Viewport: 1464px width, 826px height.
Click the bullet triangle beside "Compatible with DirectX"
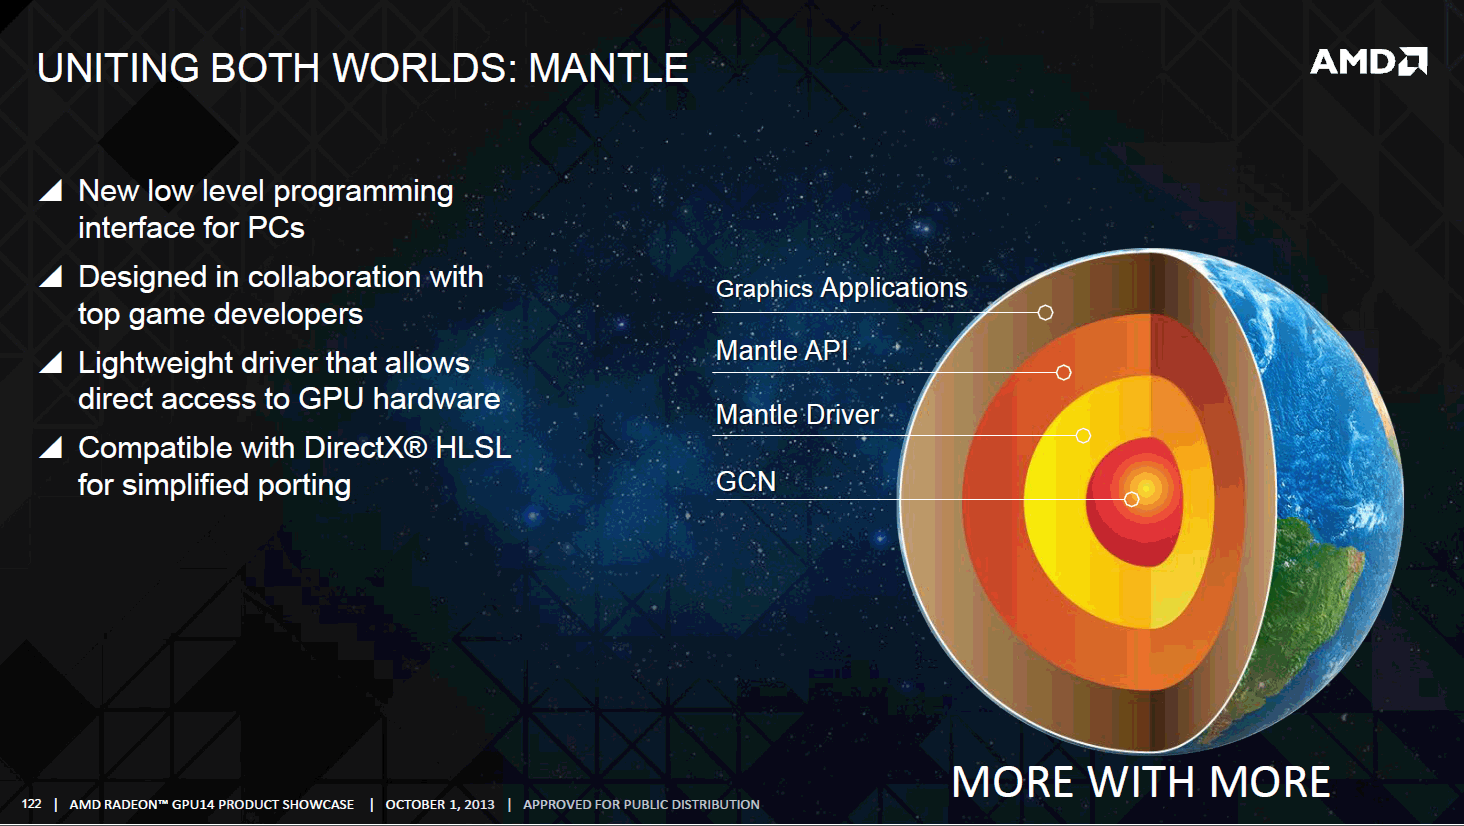52,448
